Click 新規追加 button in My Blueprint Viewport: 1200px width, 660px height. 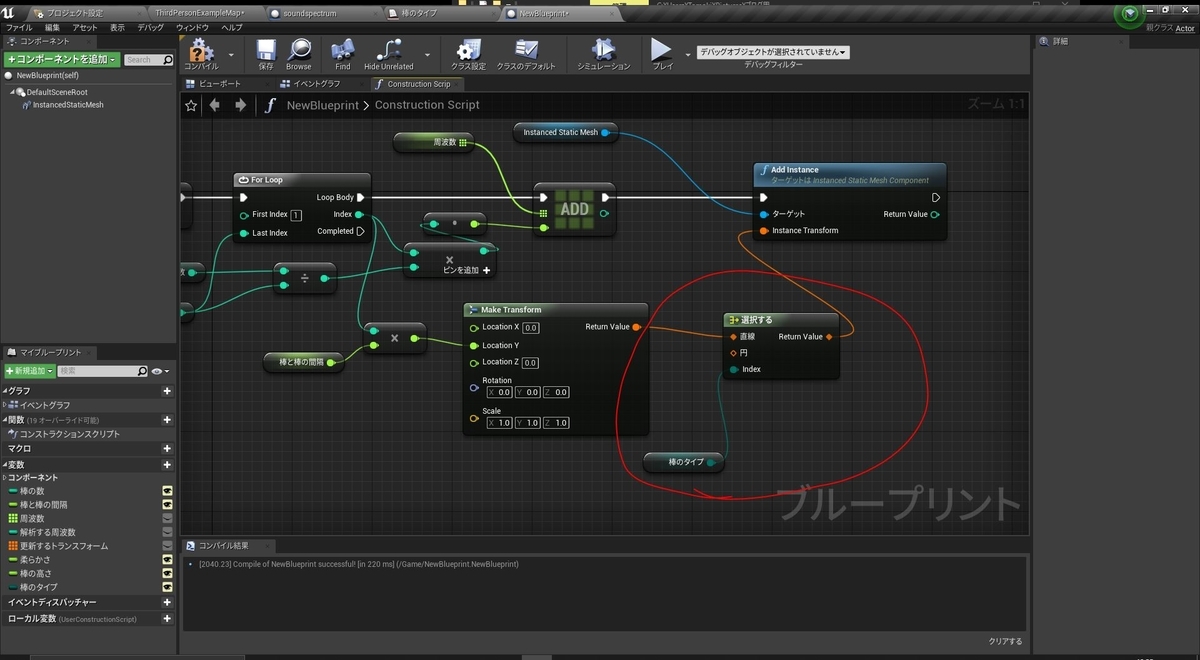click(x=28, y=371)
